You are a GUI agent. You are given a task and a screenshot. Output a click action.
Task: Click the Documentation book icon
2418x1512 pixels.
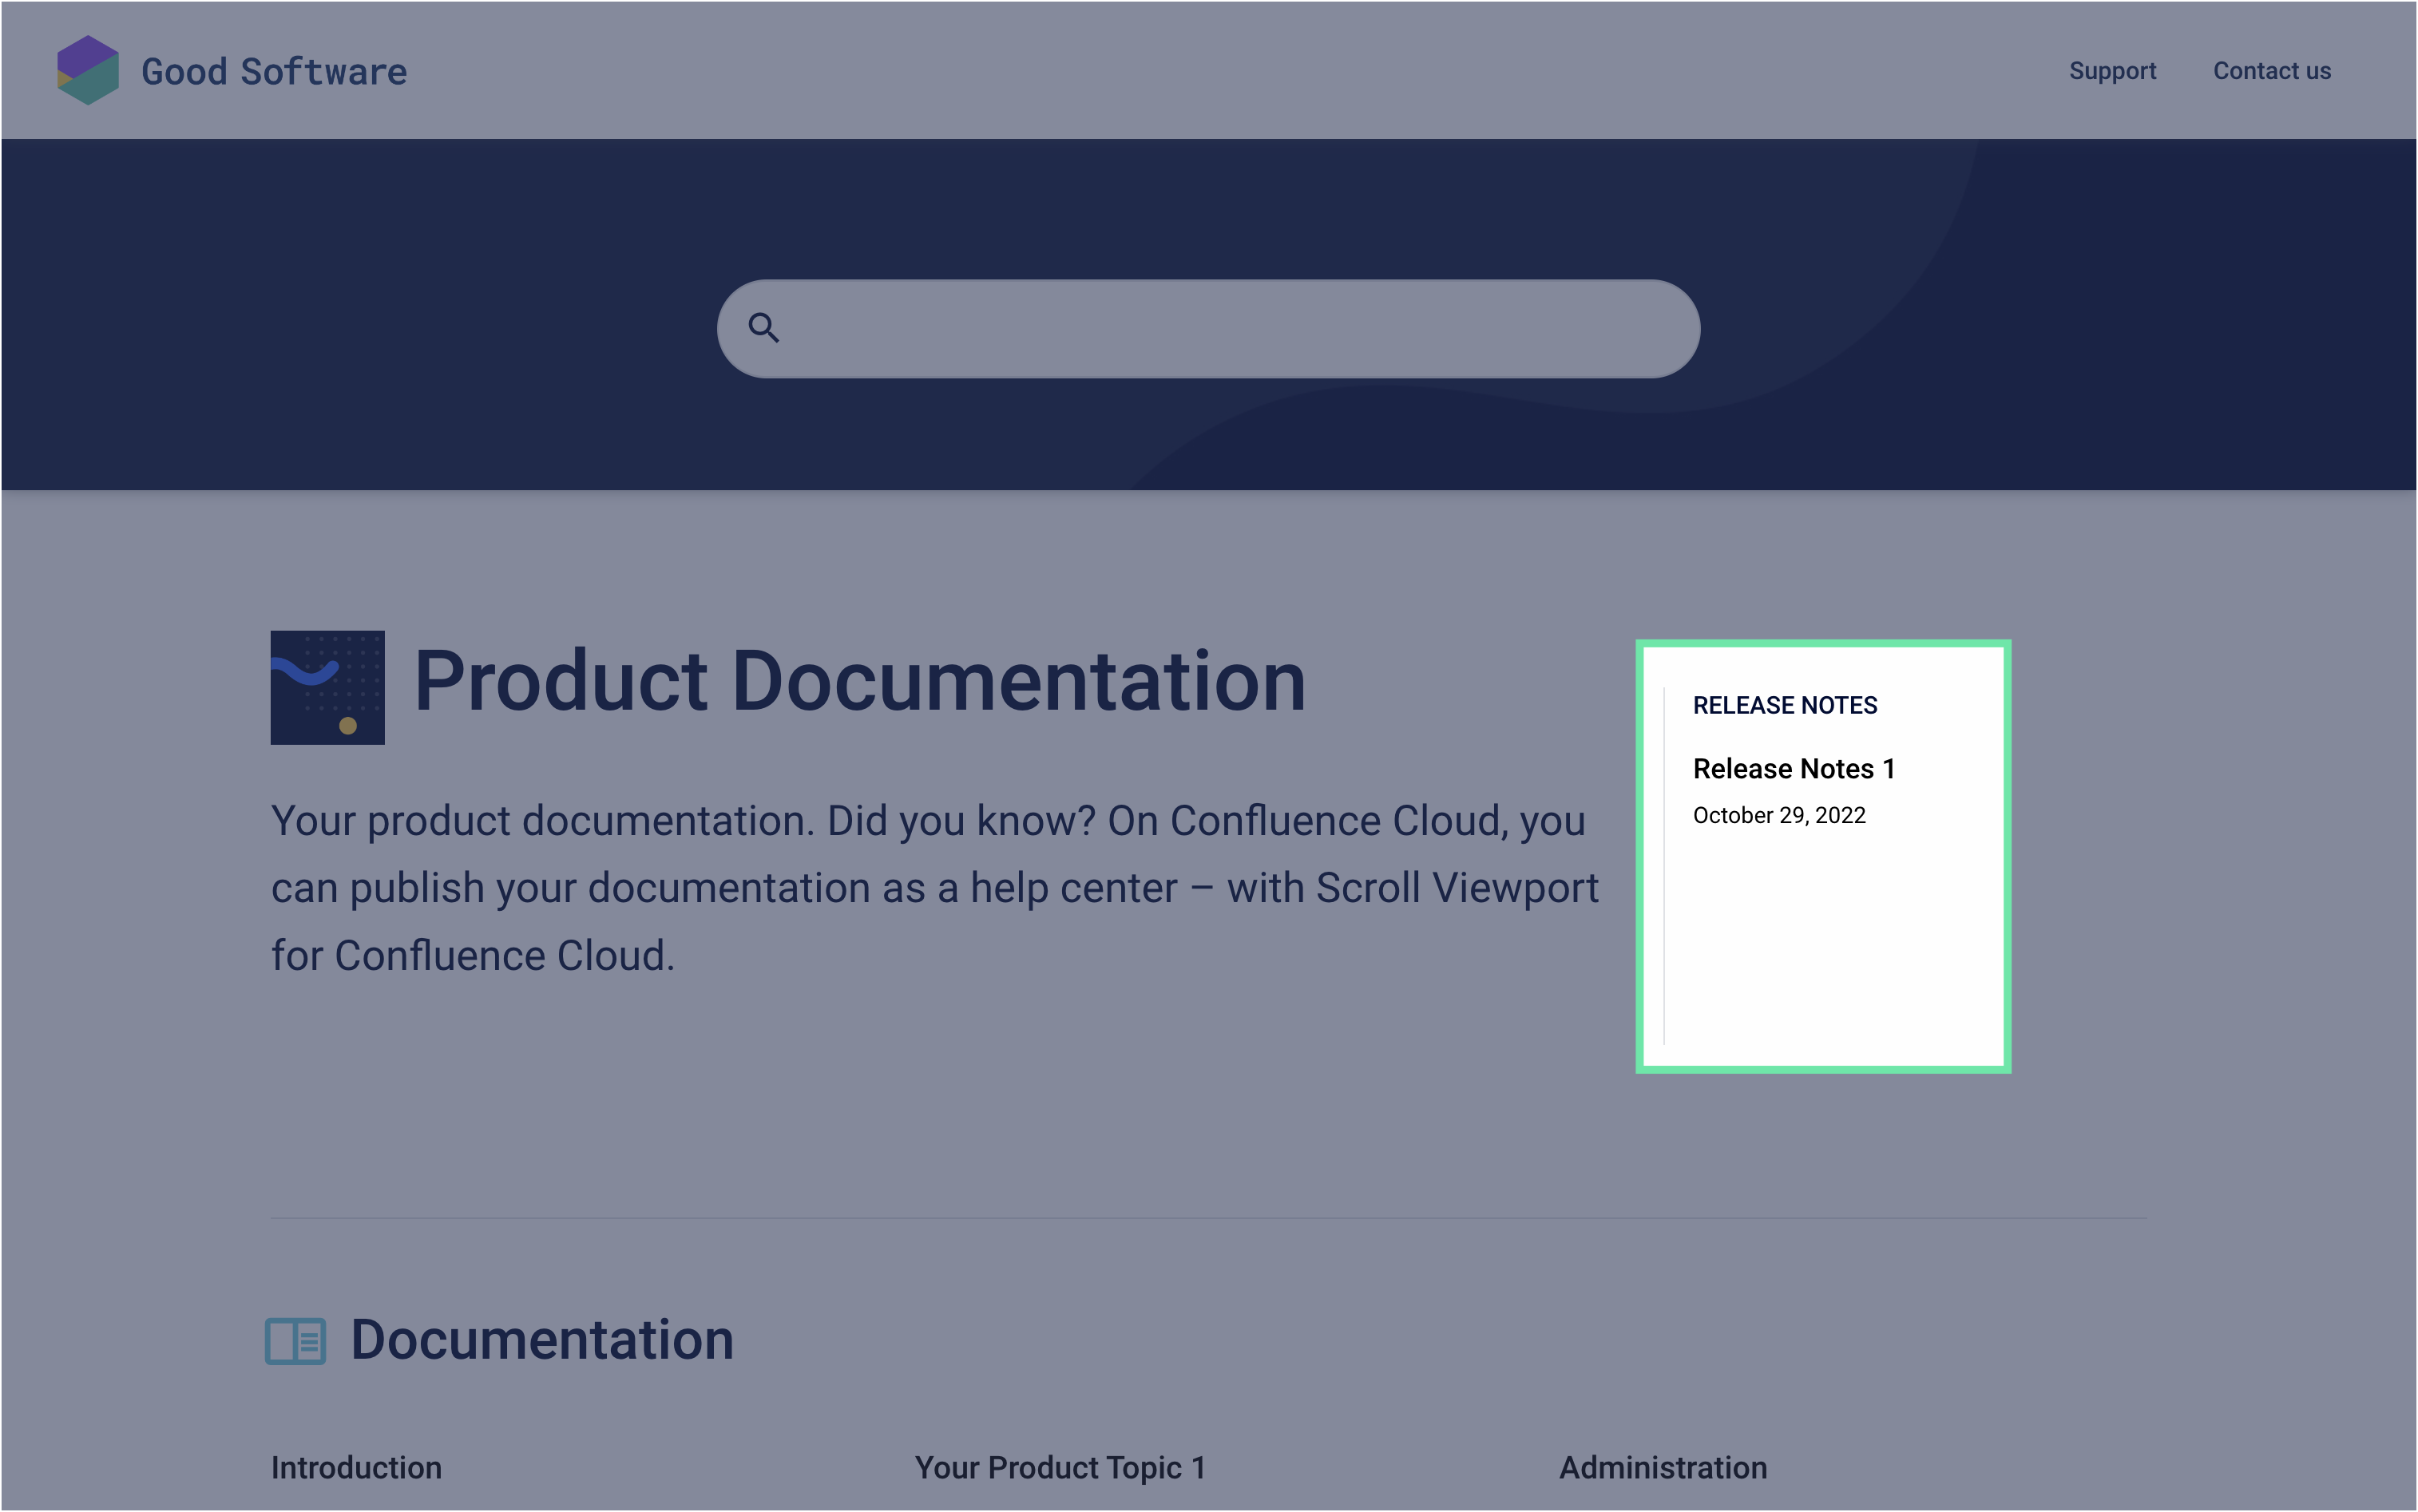295,1341
